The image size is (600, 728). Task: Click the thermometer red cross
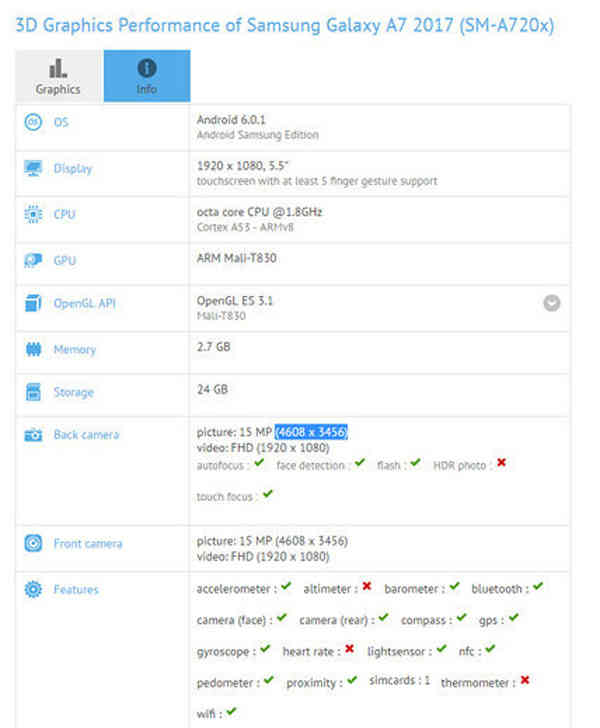pyautogui.click(x=525, y=680)
